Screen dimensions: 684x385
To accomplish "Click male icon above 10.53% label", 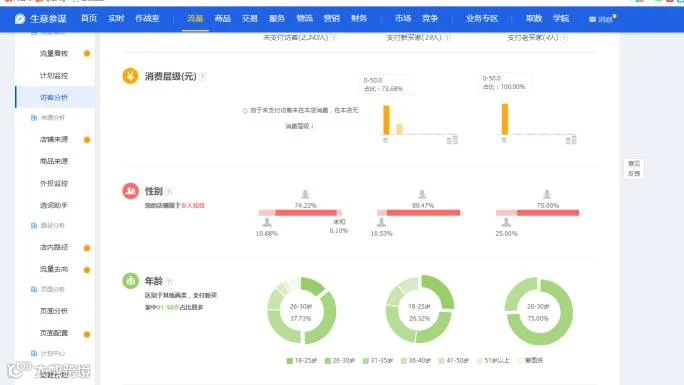I will tap(381, 222).
